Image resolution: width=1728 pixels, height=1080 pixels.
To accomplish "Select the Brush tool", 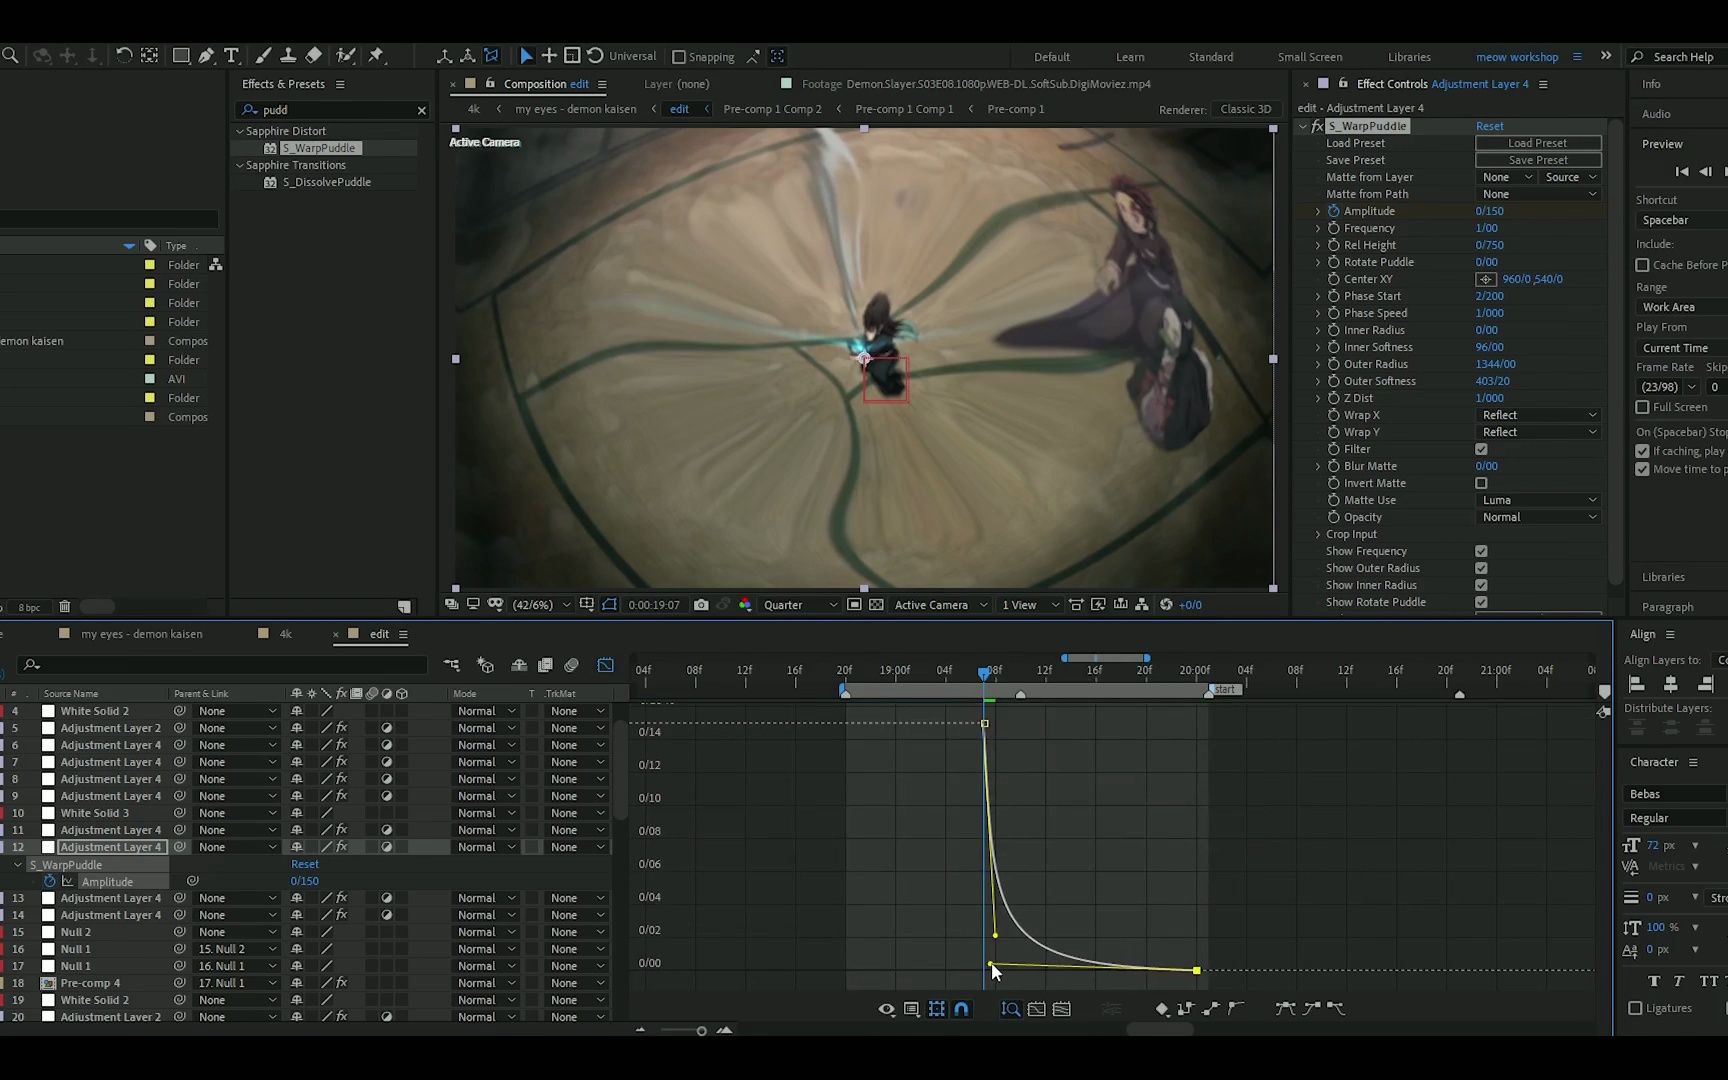I will pyautogui.click(x=263, y=56).
